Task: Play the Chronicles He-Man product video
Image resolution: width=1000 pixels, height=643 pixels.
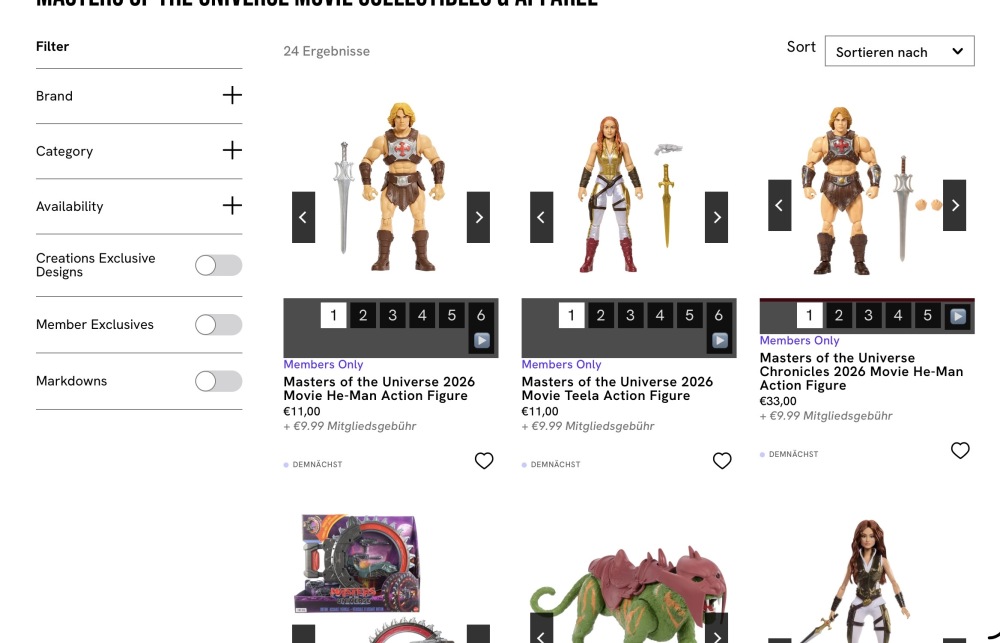Action: [957, 316]
